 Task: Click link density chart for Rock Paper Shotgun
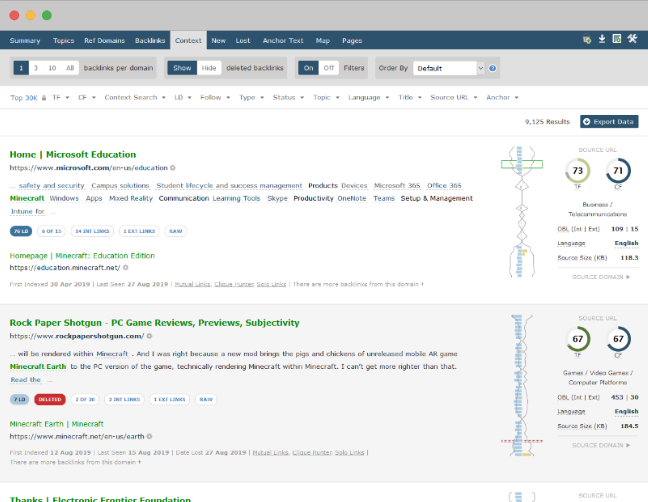coord(522,385)
